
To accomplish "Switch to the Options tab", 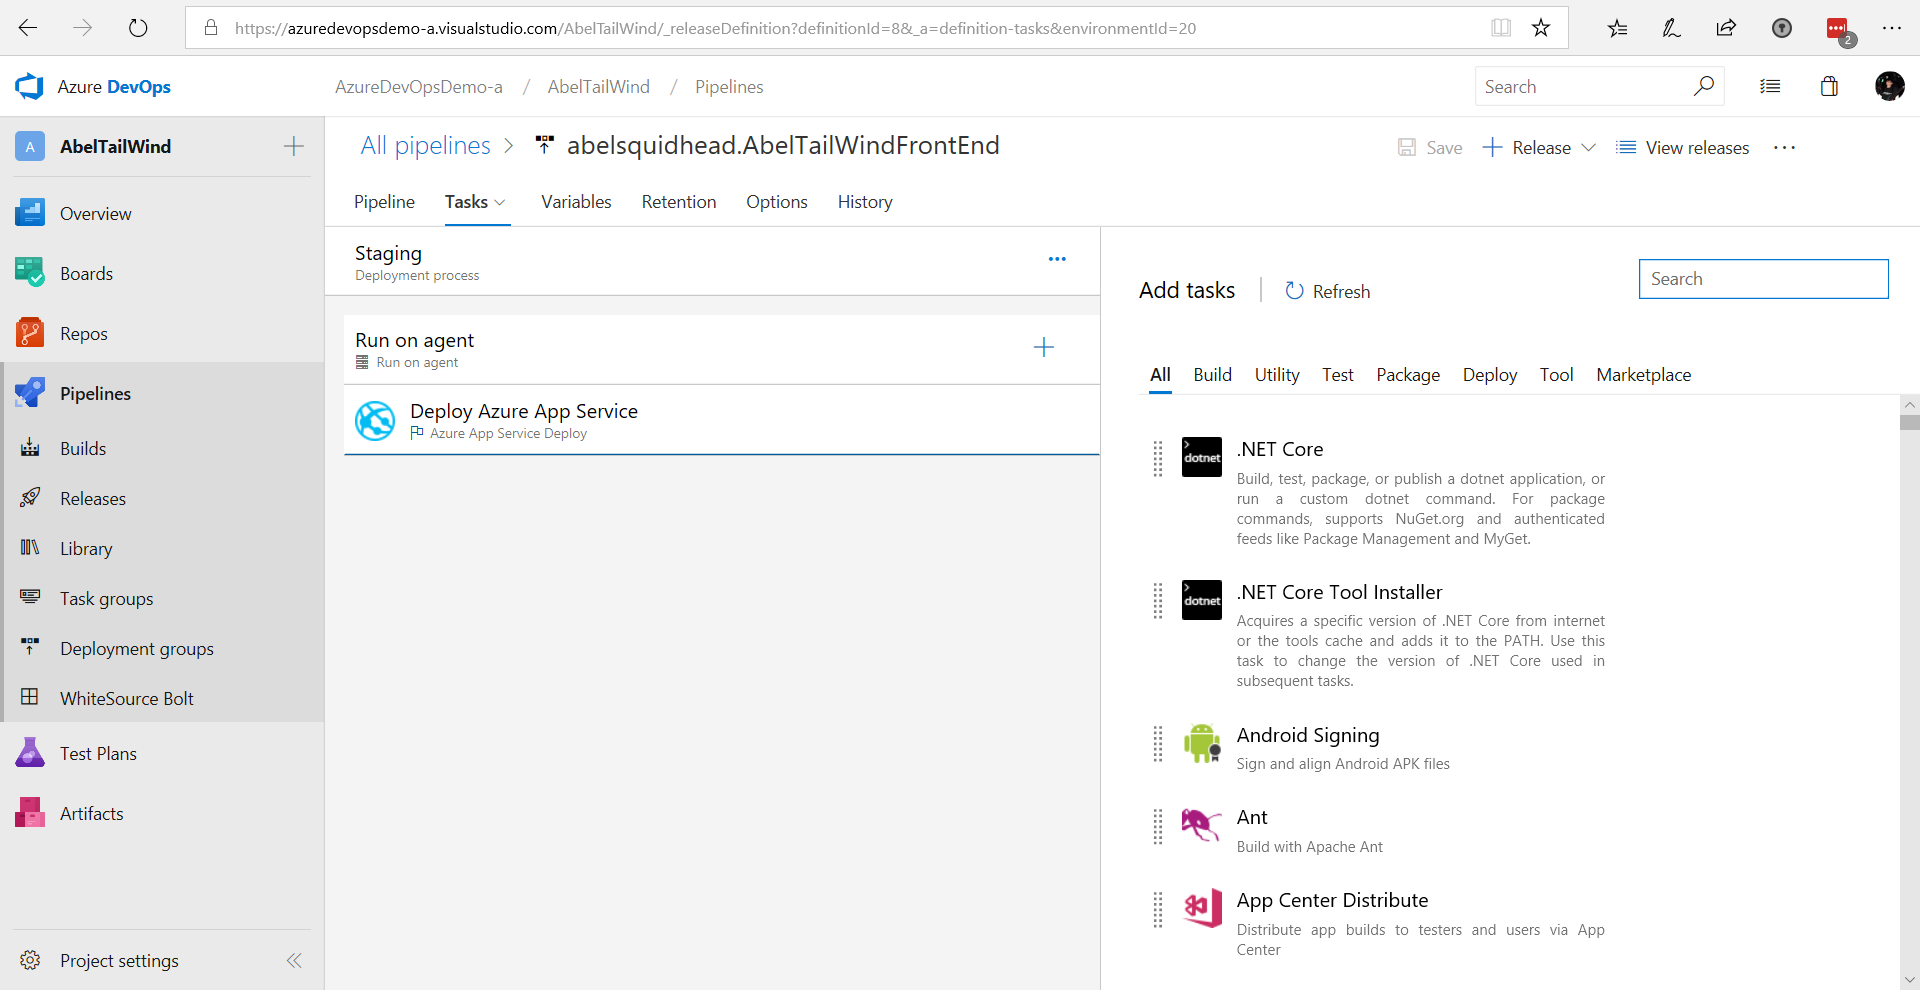I will pos(776,202).
